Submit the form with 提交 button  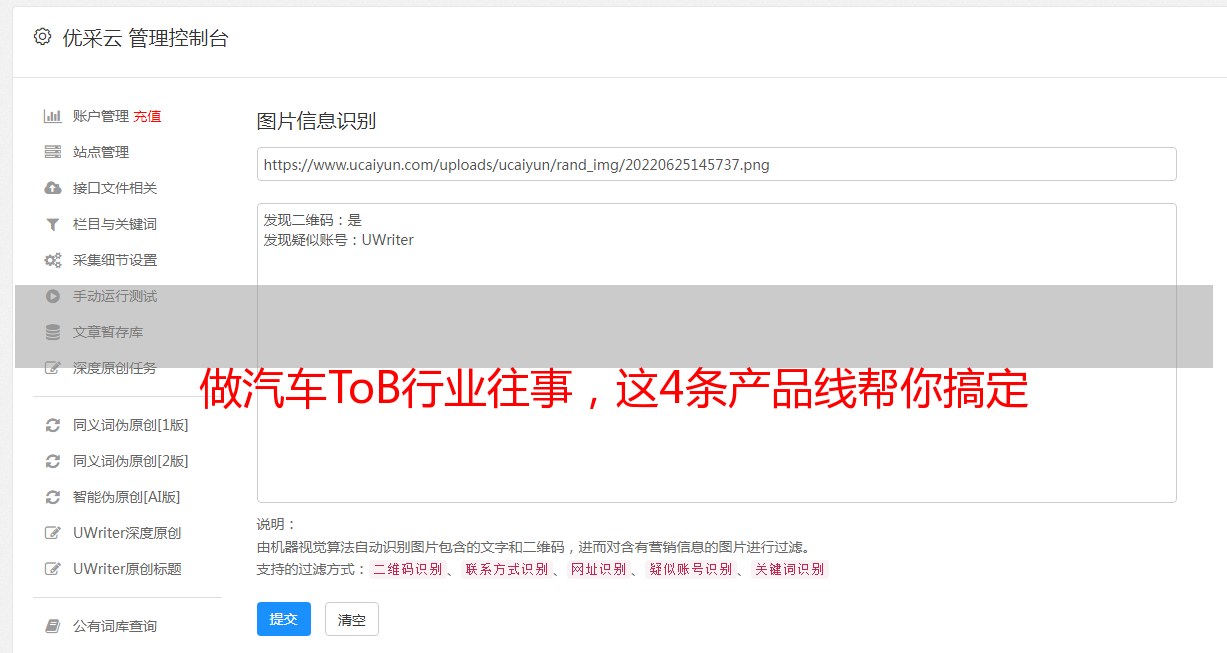coord(284,619)
